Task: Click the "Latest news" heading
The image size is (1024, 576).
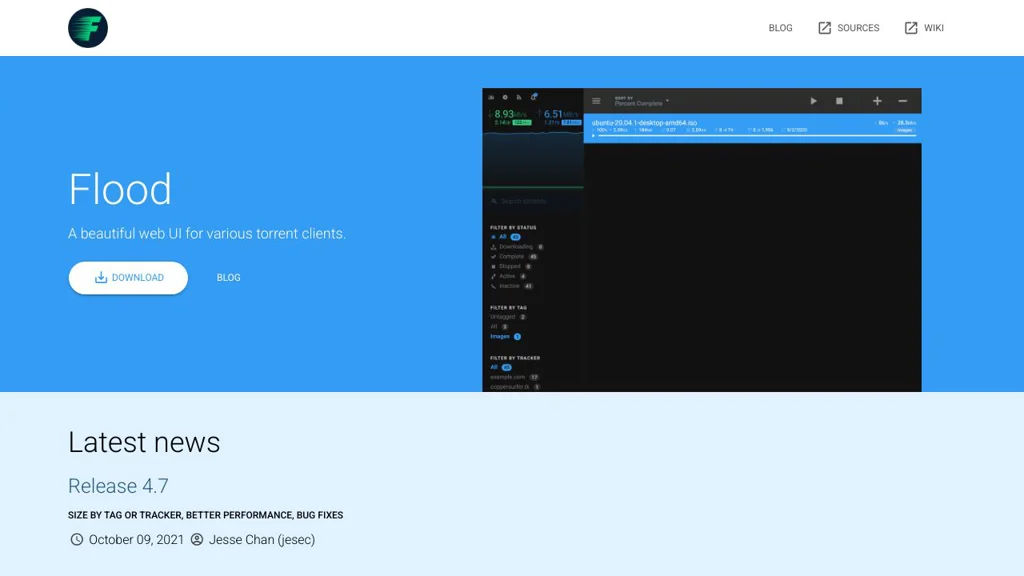Action: (144, 442)
